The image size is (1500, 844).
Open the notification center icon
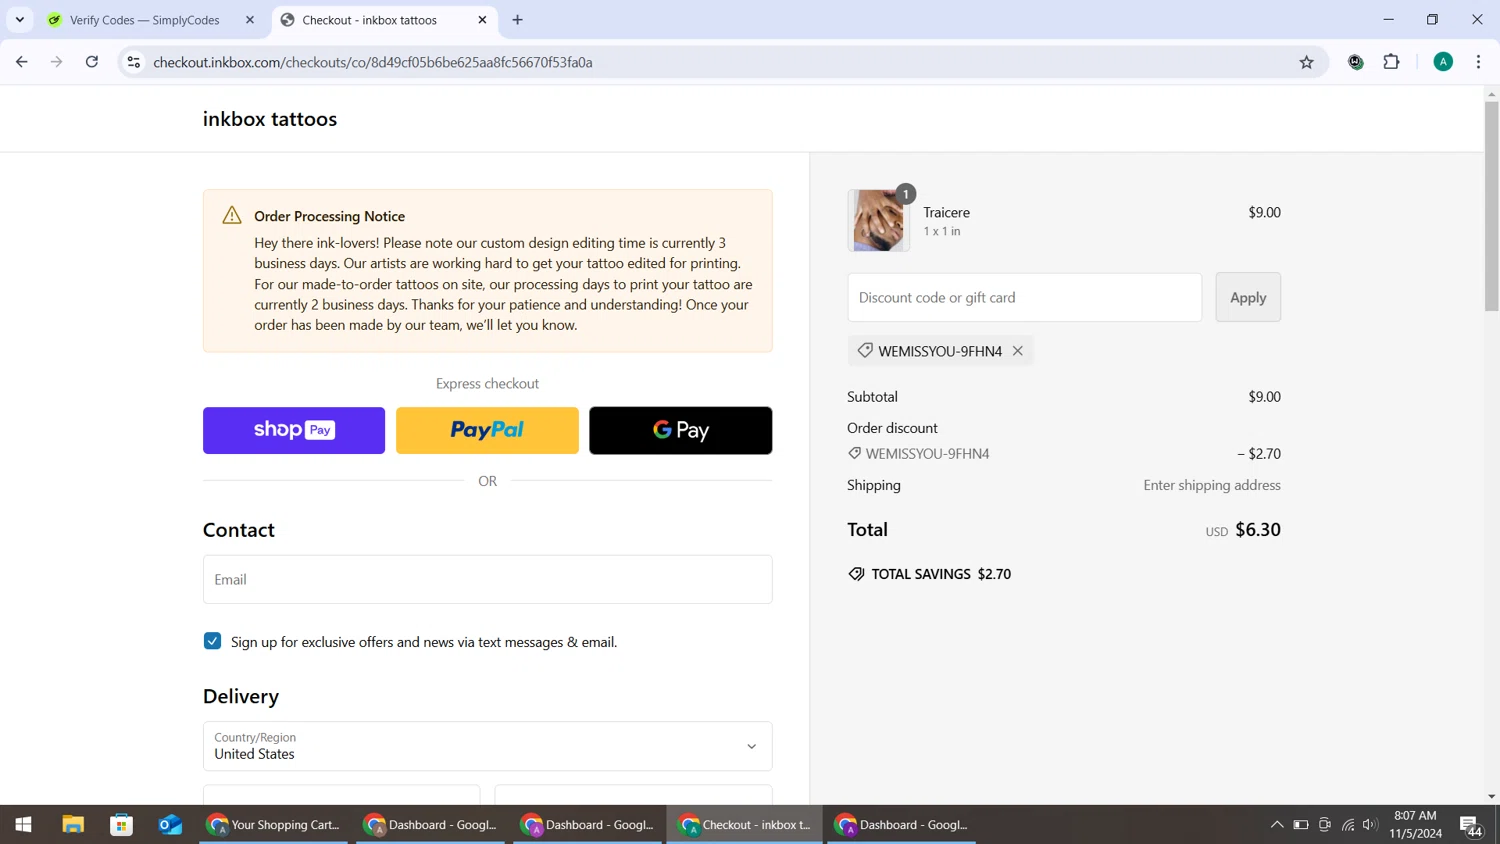tap(1470, 826)
